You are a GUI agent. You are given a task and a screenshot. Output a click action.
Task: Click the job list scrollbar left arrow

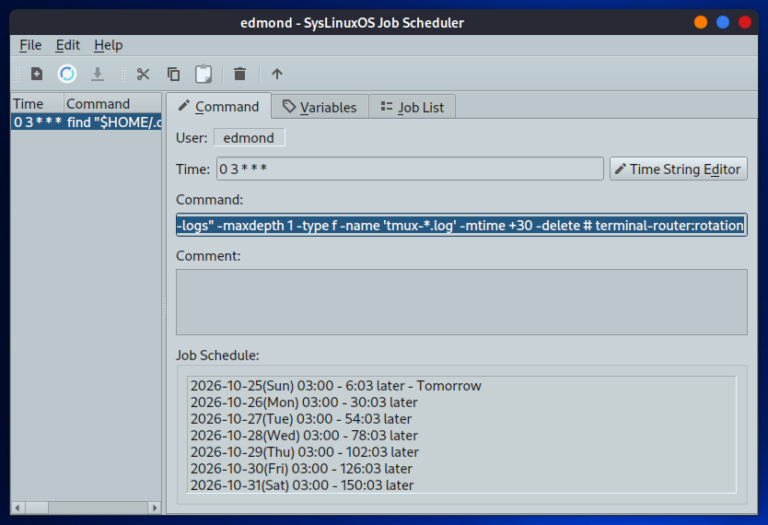point(17,508)
